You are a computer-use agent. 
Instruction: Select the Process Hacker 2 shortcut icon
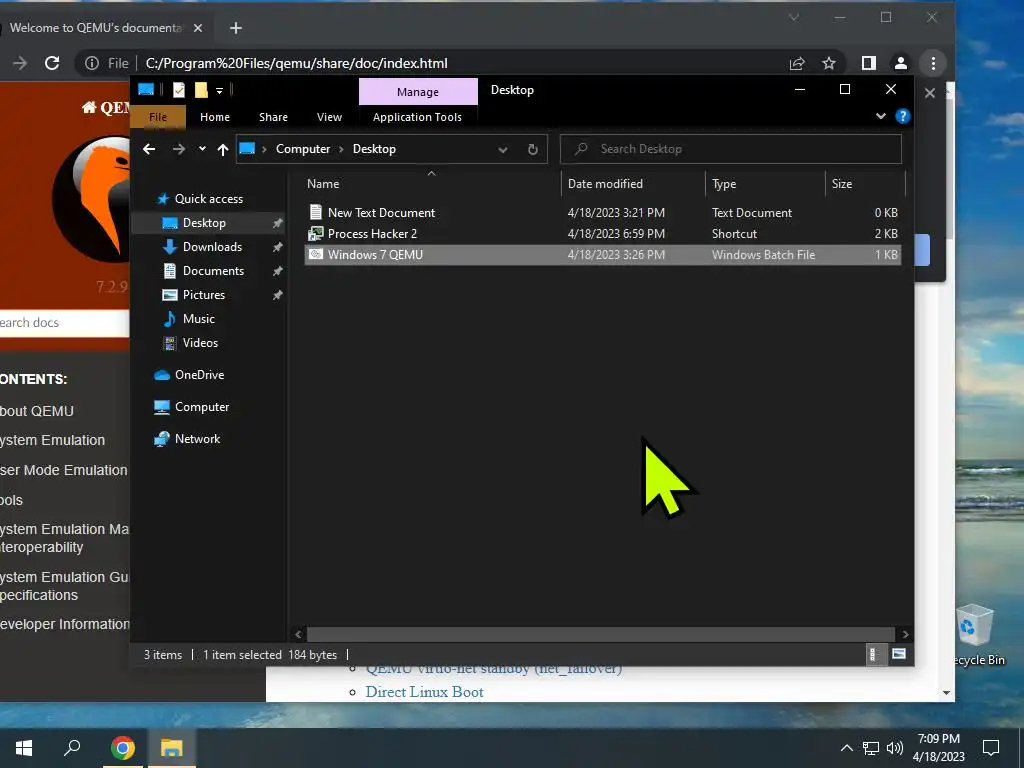316,233
